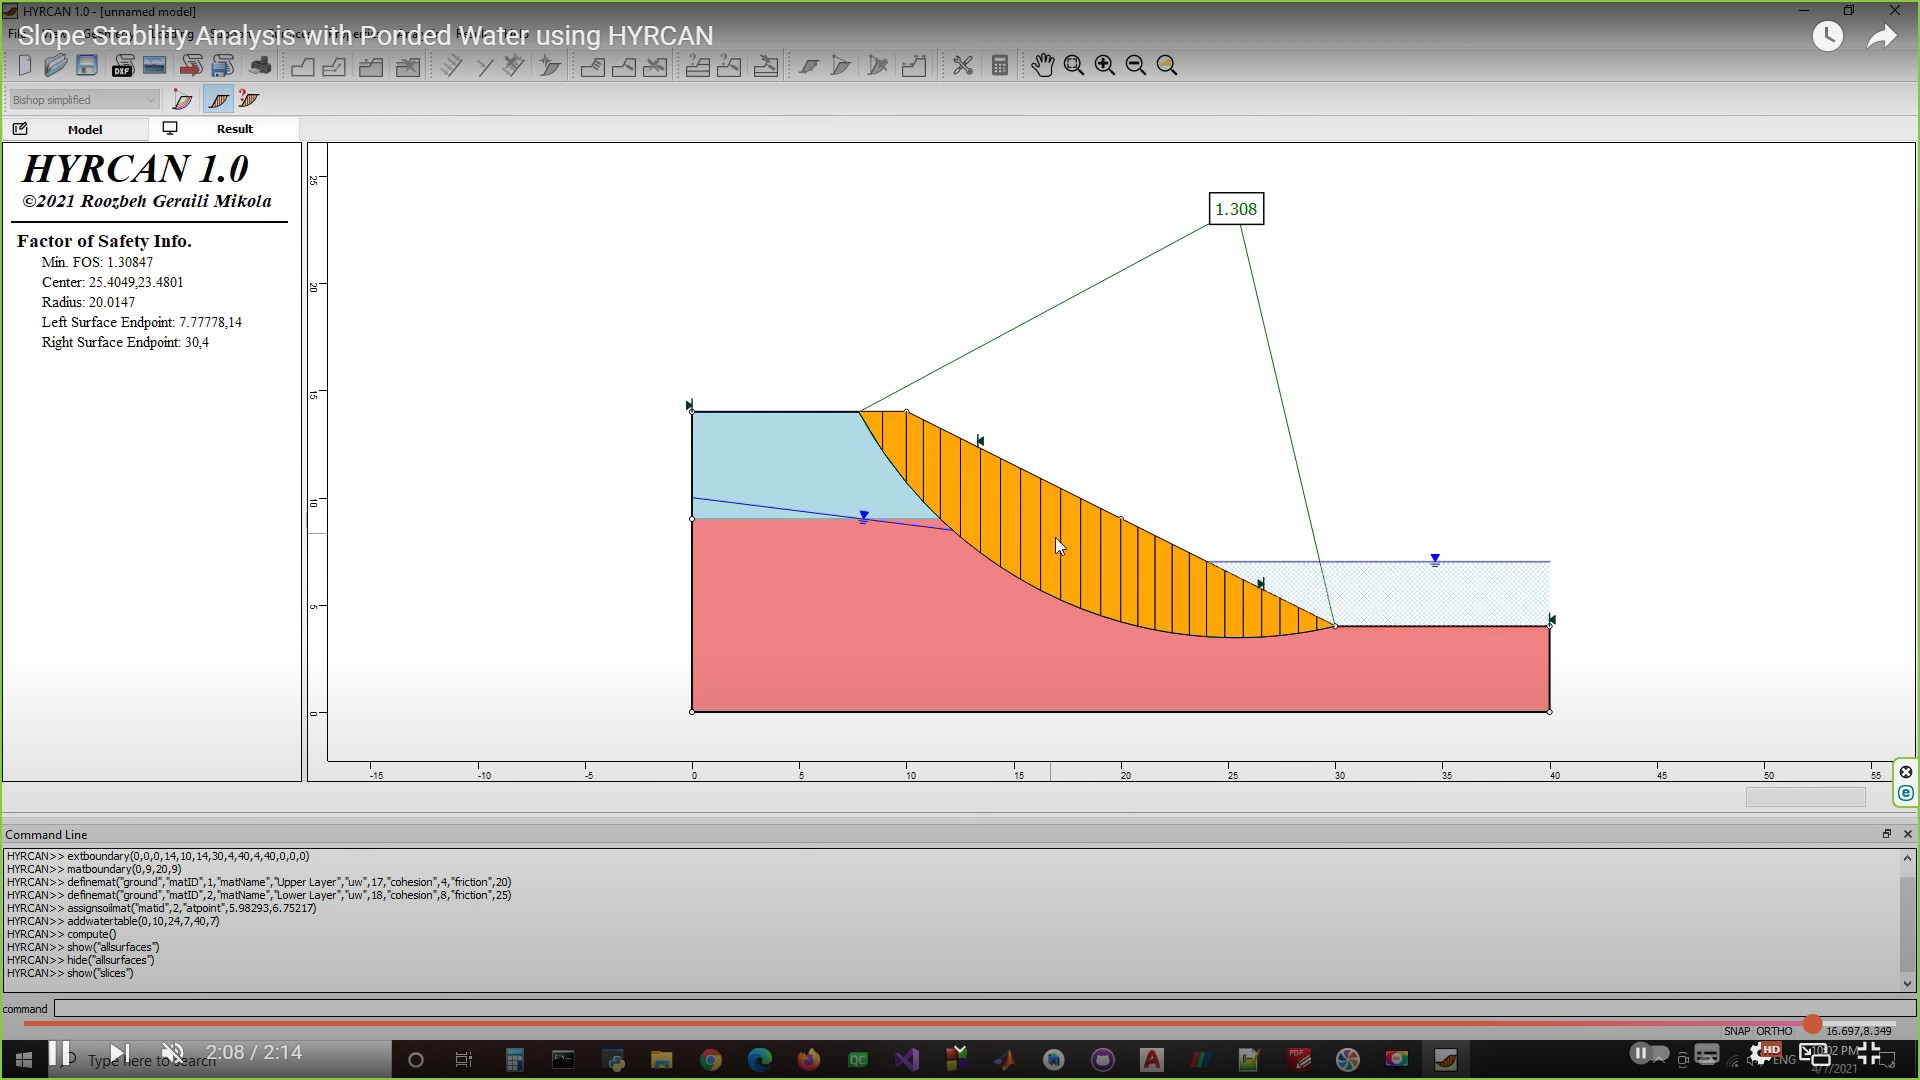Viewport: 1920px width, 1080px height.
Task: Zoom to fit all icon
Action: coord(1167,66)
